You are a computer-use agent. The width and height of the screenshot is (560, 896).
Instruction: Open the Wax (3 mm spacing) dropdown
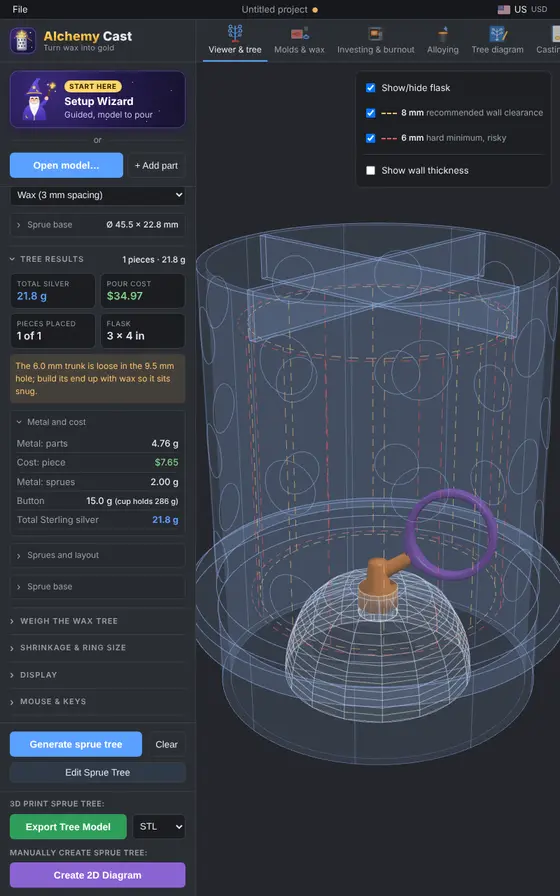[98, 195]
